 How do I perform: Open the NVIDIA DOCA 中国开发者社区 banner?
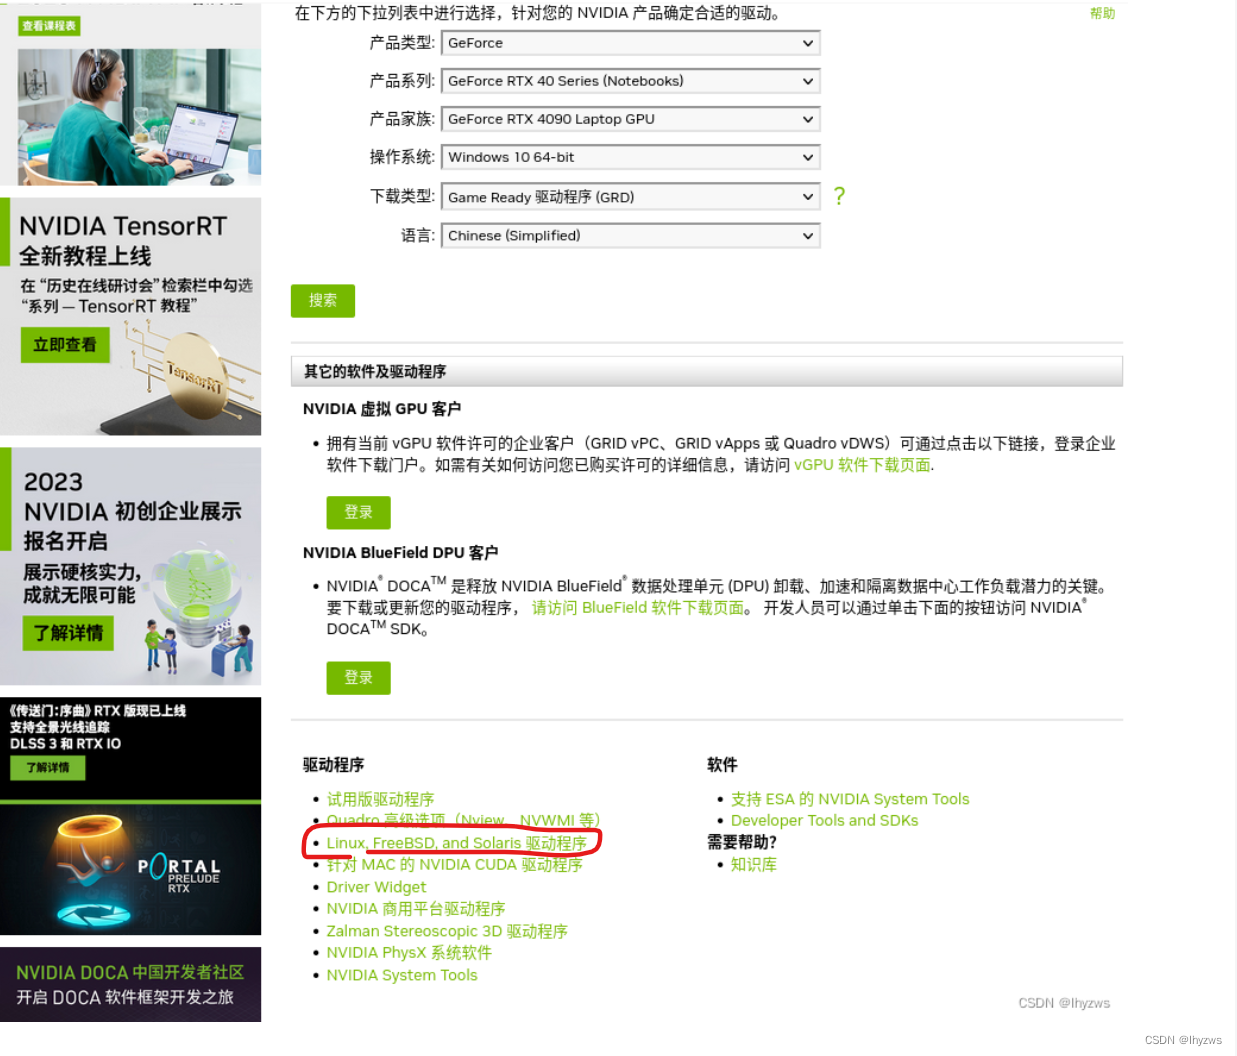tap(130, 984)
